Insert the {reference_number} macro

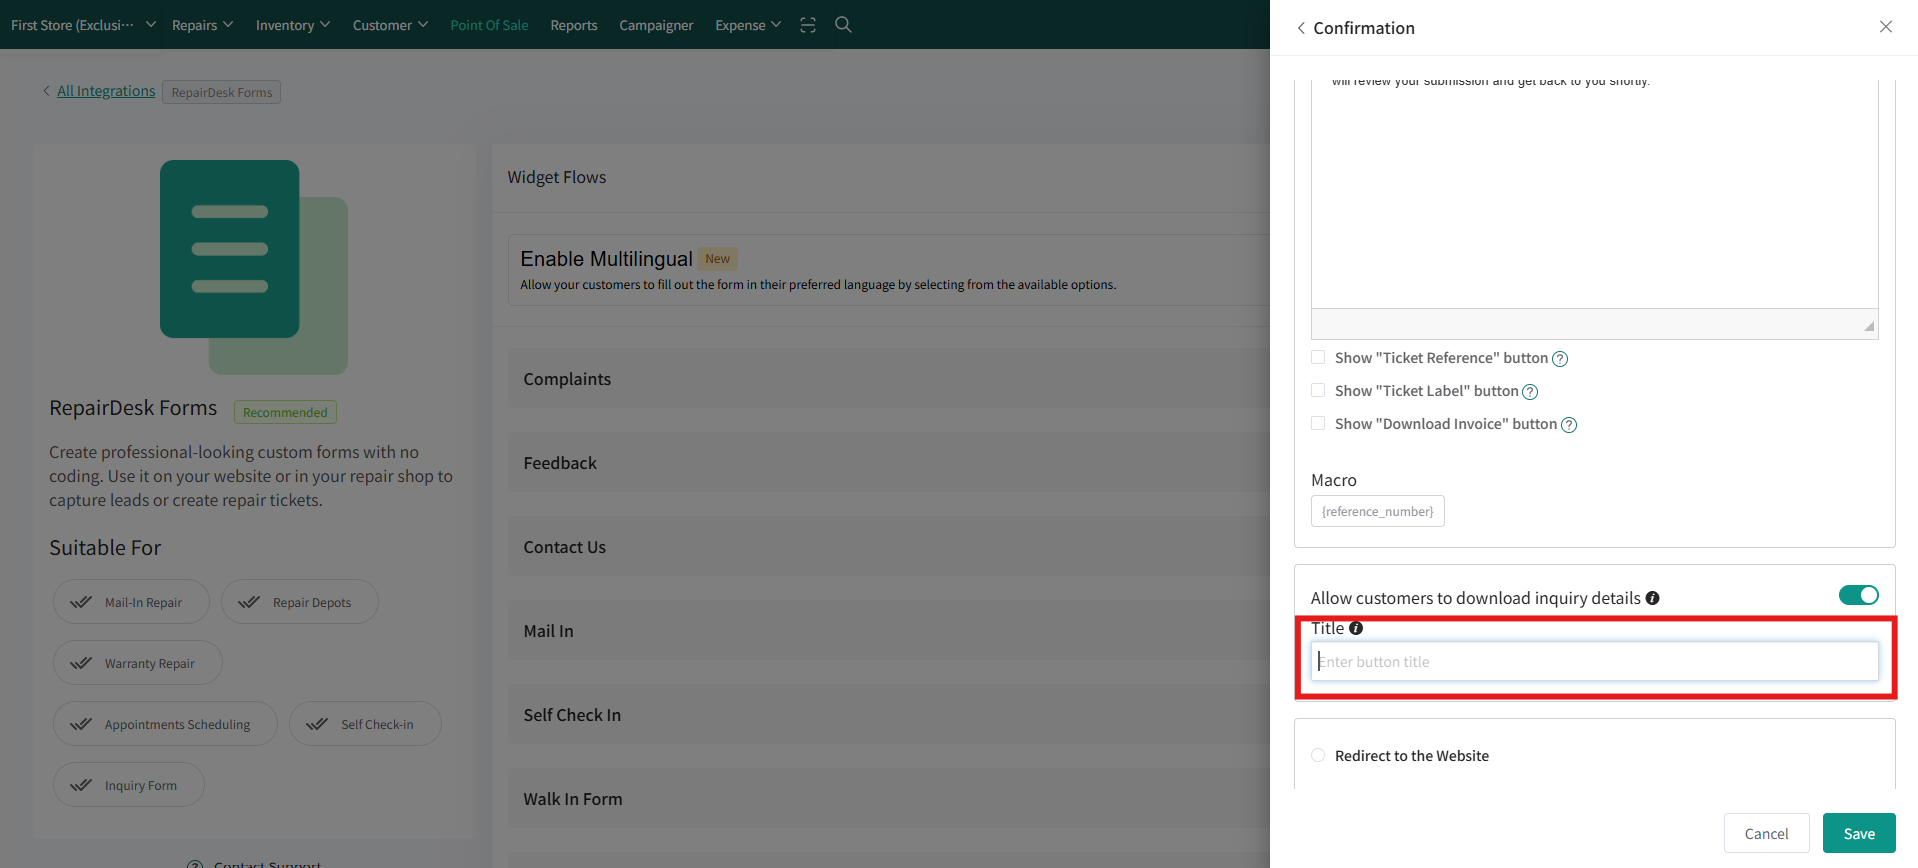point(1377,511)
